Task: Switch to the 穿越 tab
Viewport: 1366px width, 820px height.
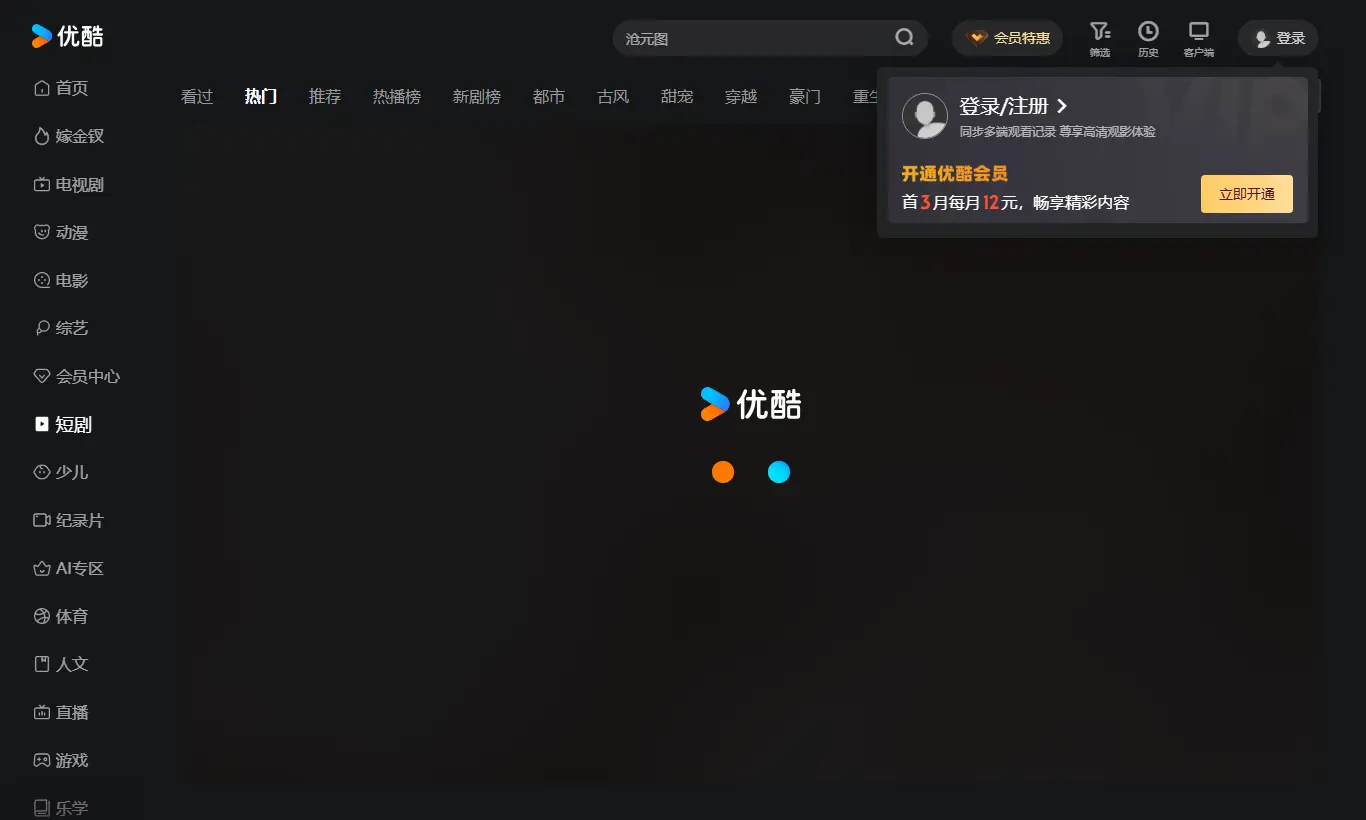Action: tap(741, 97)
